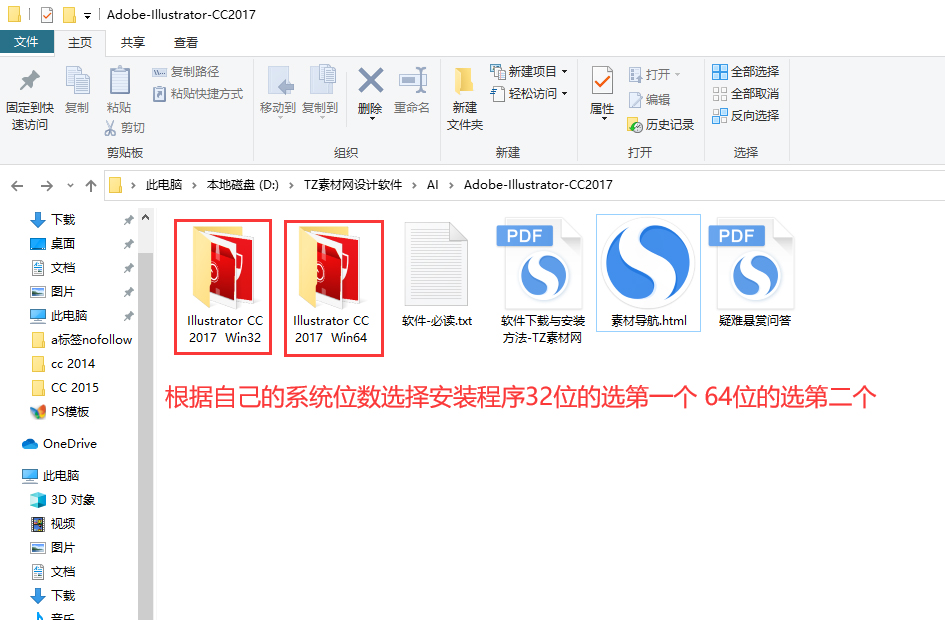
Task: Open 3D 对象 under 此电脑
Action: [x=63, y=500]
